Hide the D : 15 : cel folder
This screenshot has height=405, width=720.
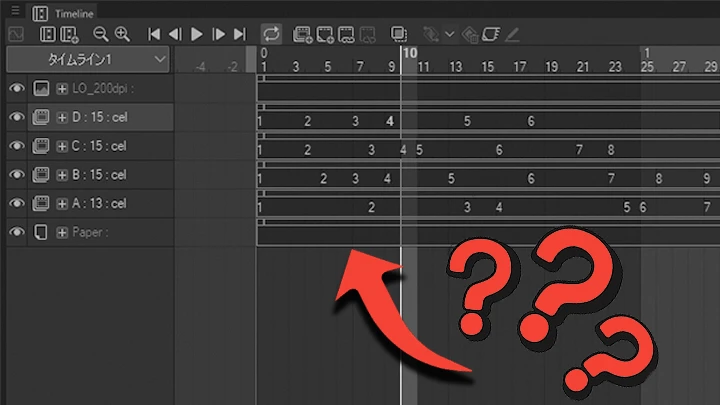tap(17, 117)
